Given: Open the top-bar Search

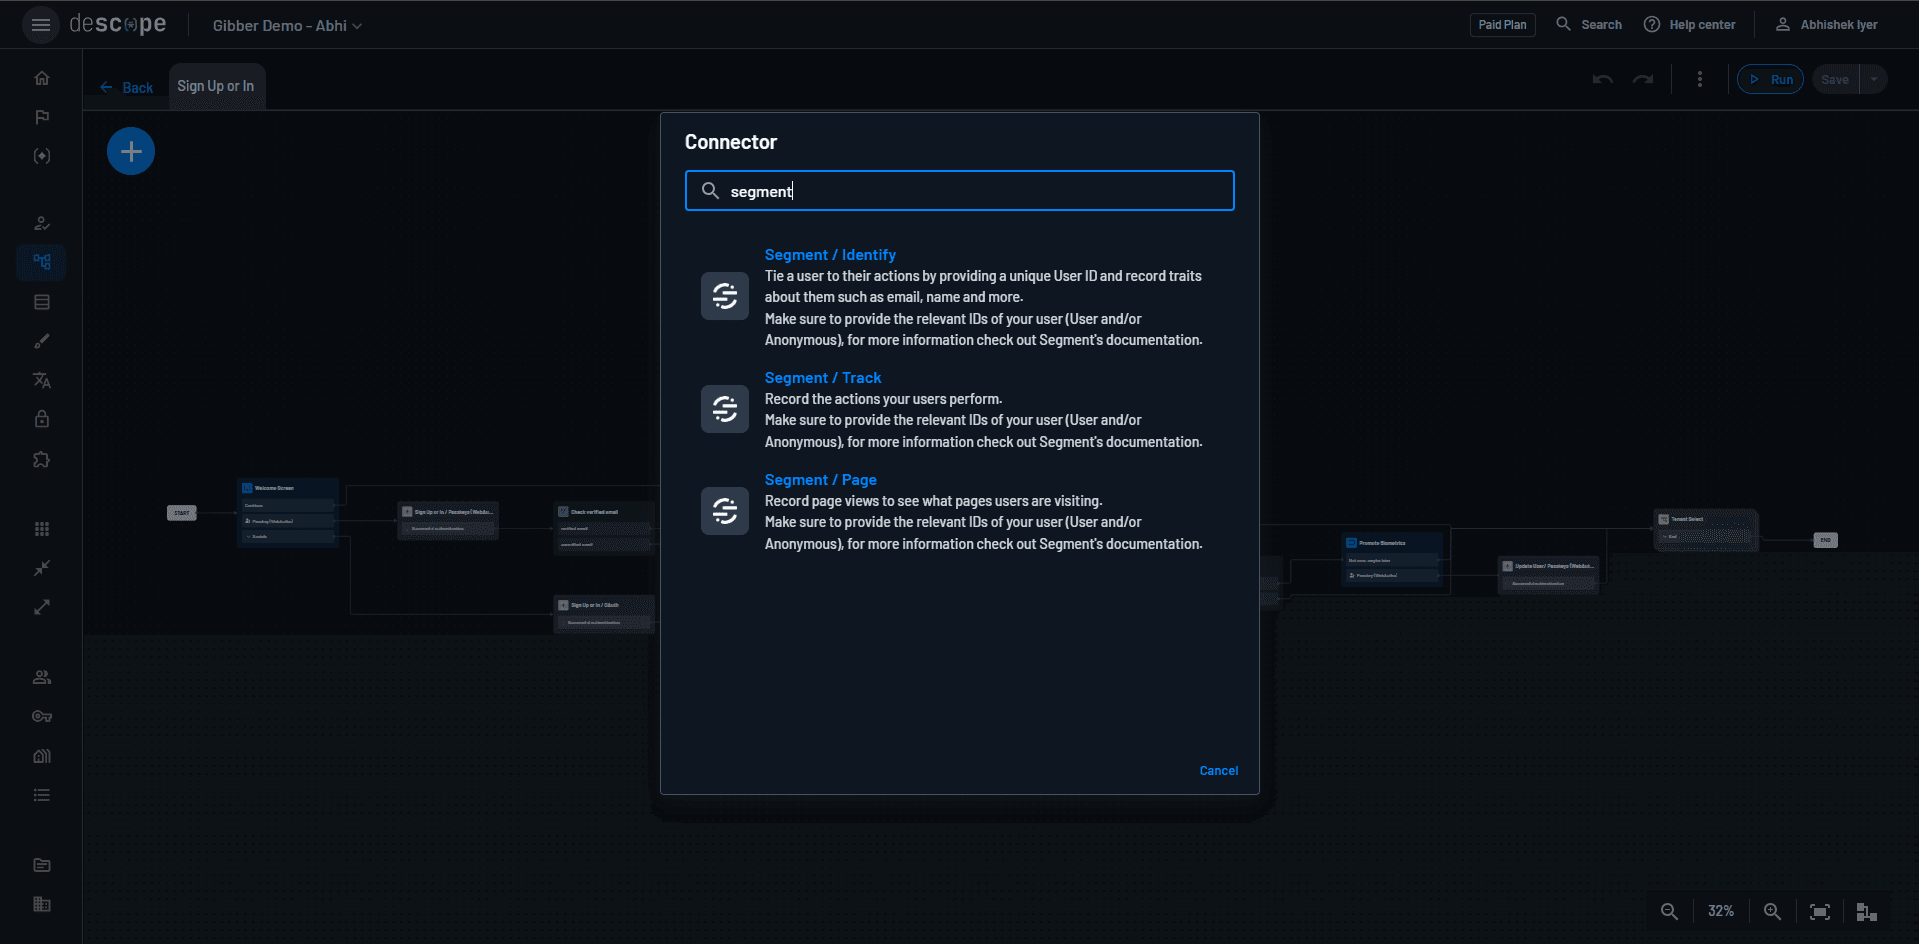Looking at the screenshot, I should [1589, 25].
